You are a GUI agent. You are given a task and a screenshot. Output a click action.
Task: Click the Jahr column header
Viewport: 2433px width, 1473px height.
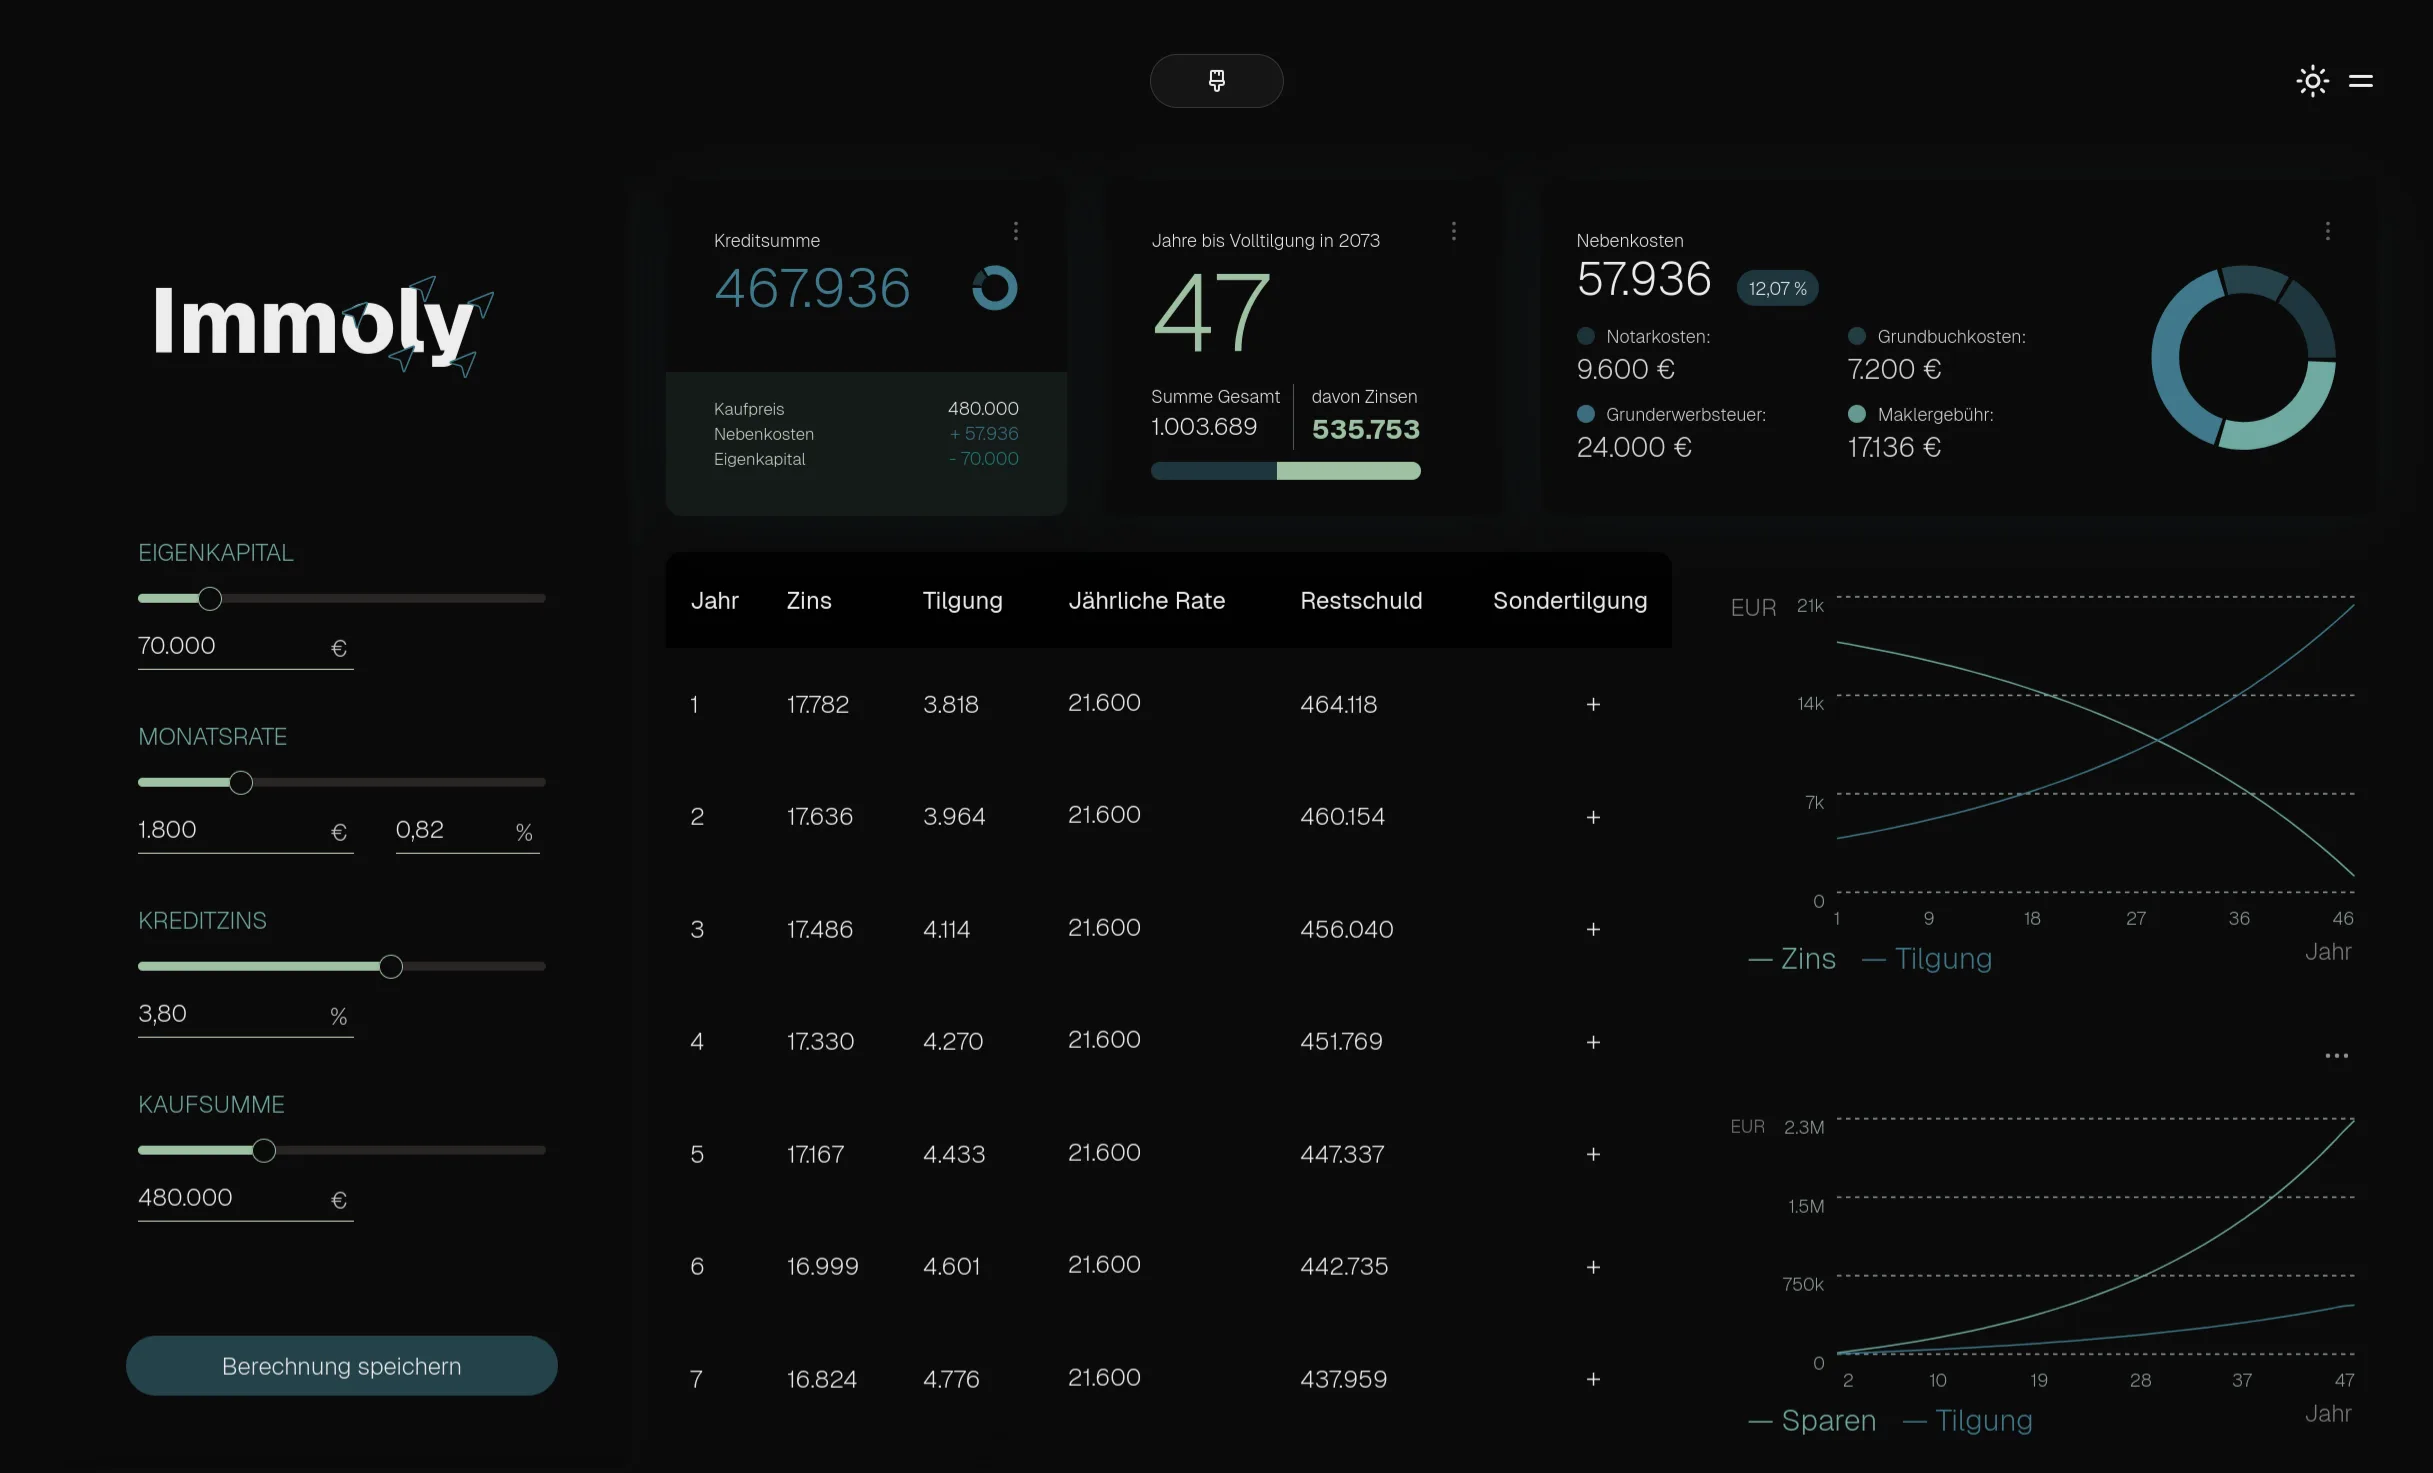click(714, 601)
